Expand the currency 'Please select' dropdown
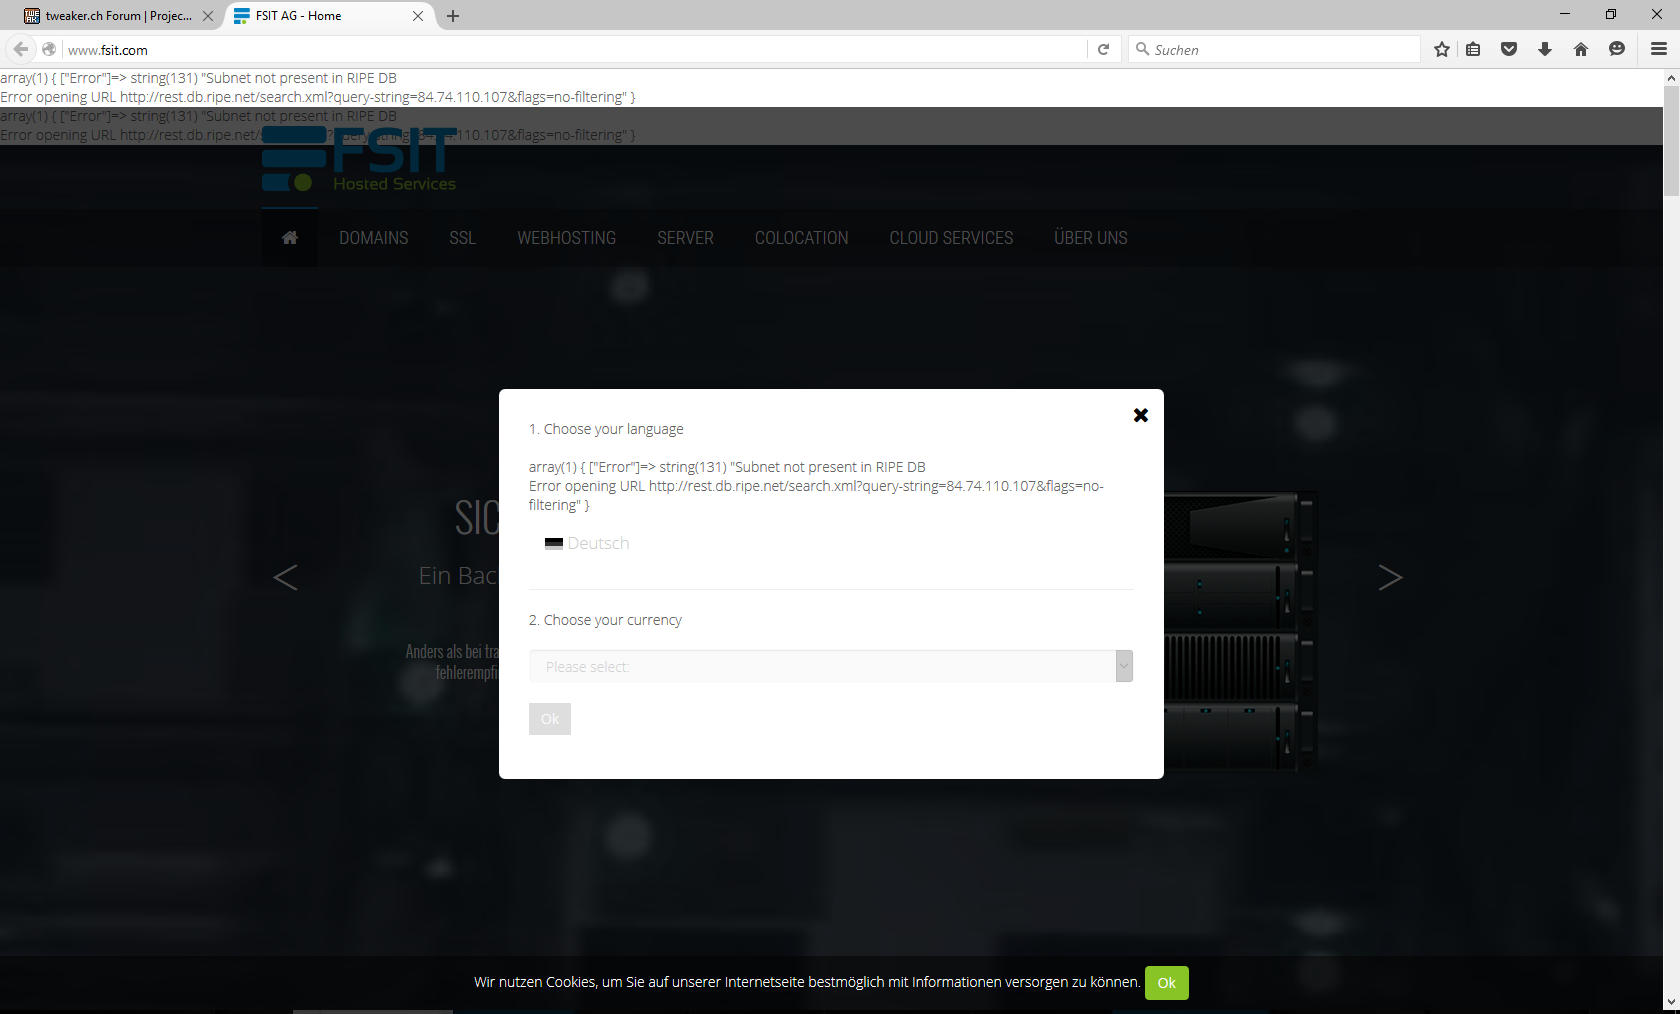Viewport: 1680px width, 1014px height. click(x=830, y=666)
